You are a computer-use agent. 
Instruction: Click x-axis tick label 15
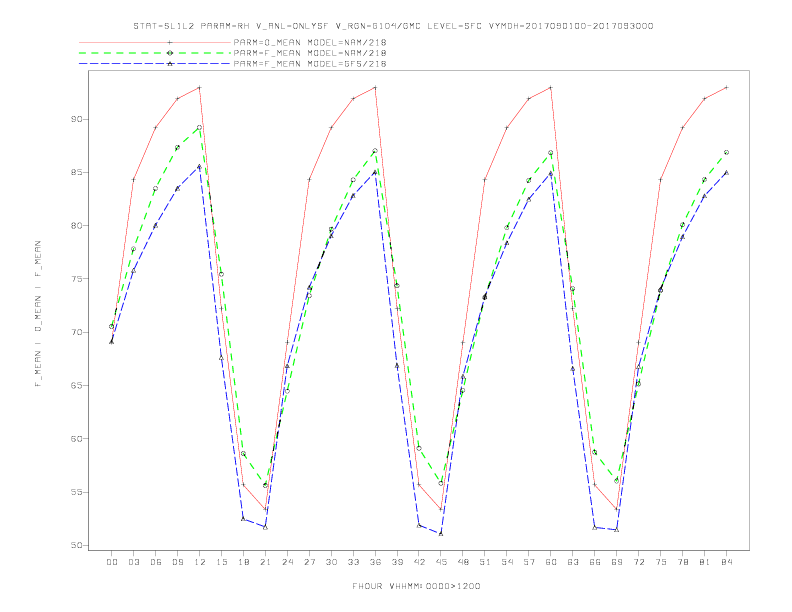coord(221,562)
